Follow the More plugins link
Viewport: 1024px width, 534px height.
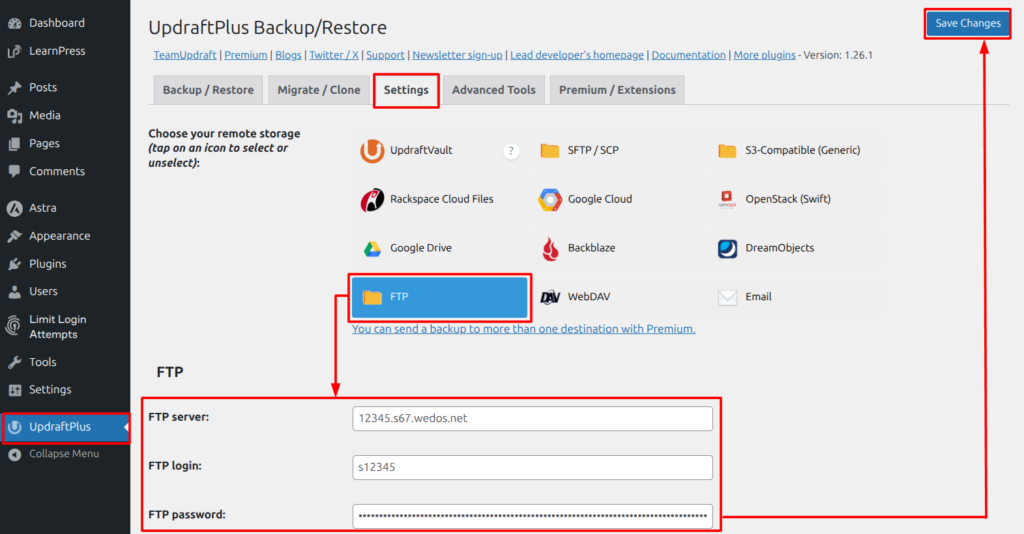[764, 55]
